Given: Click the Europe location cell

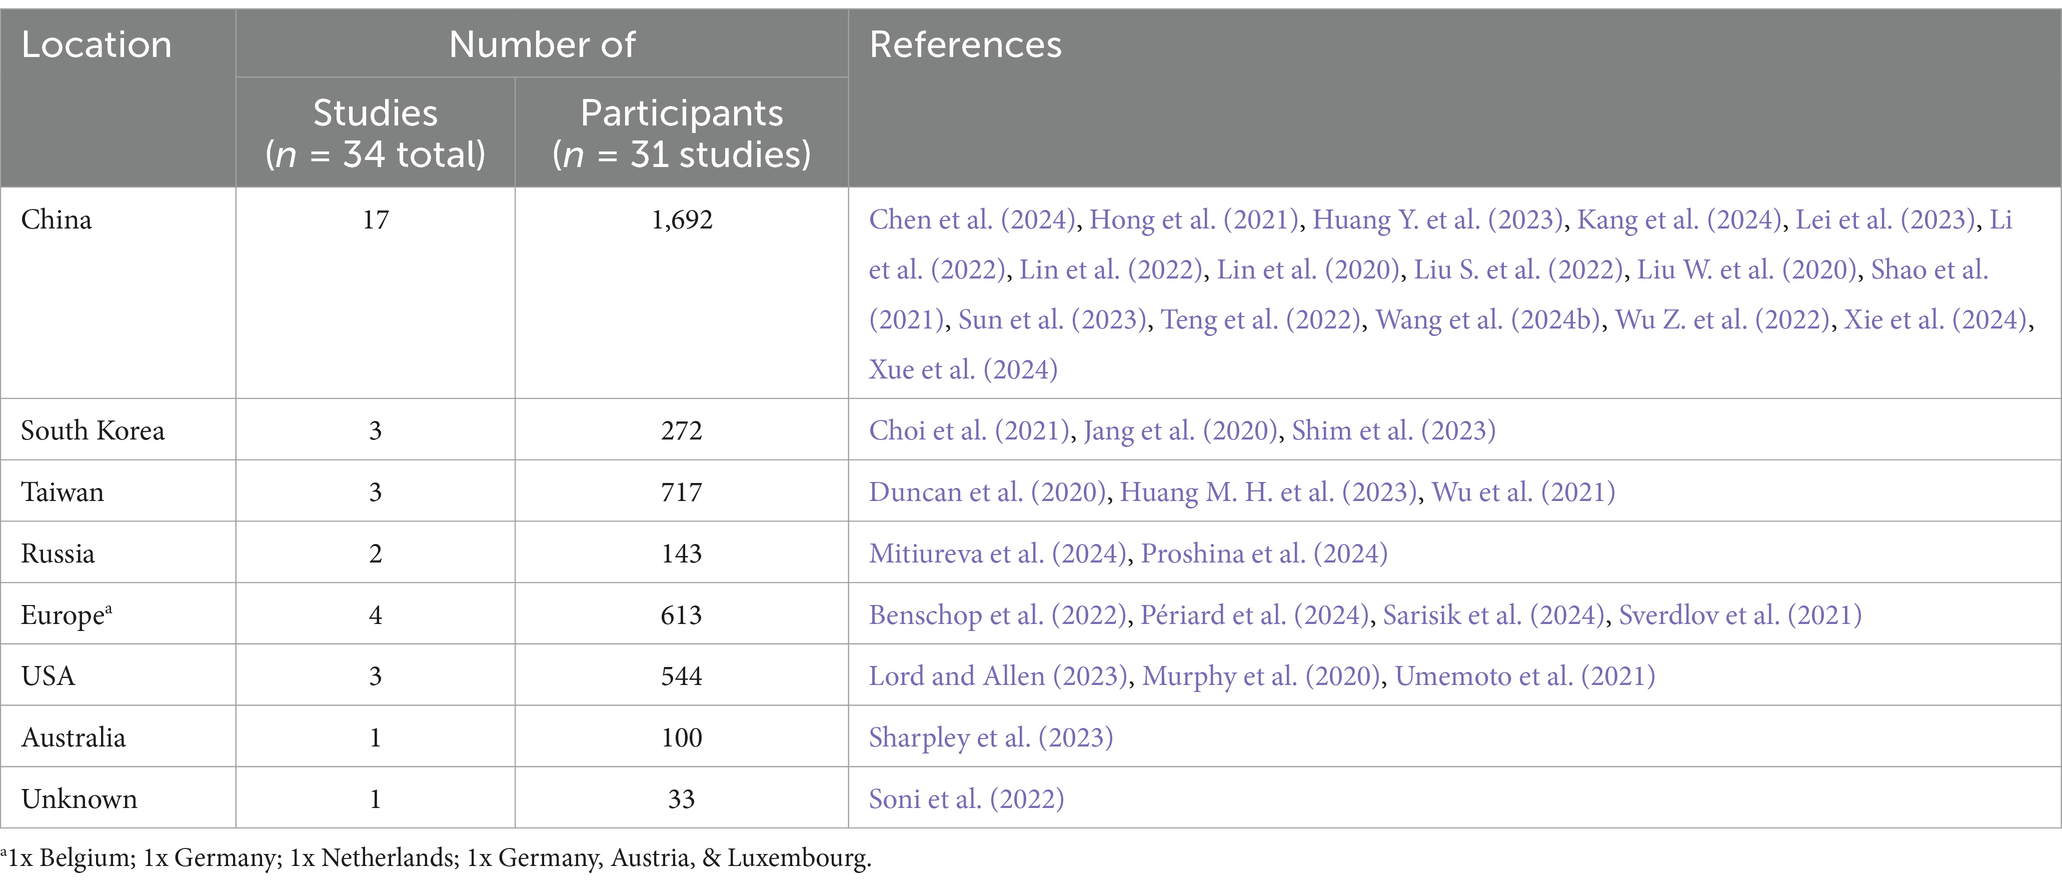Looking at the screenshot, I should tap(118, 615).
